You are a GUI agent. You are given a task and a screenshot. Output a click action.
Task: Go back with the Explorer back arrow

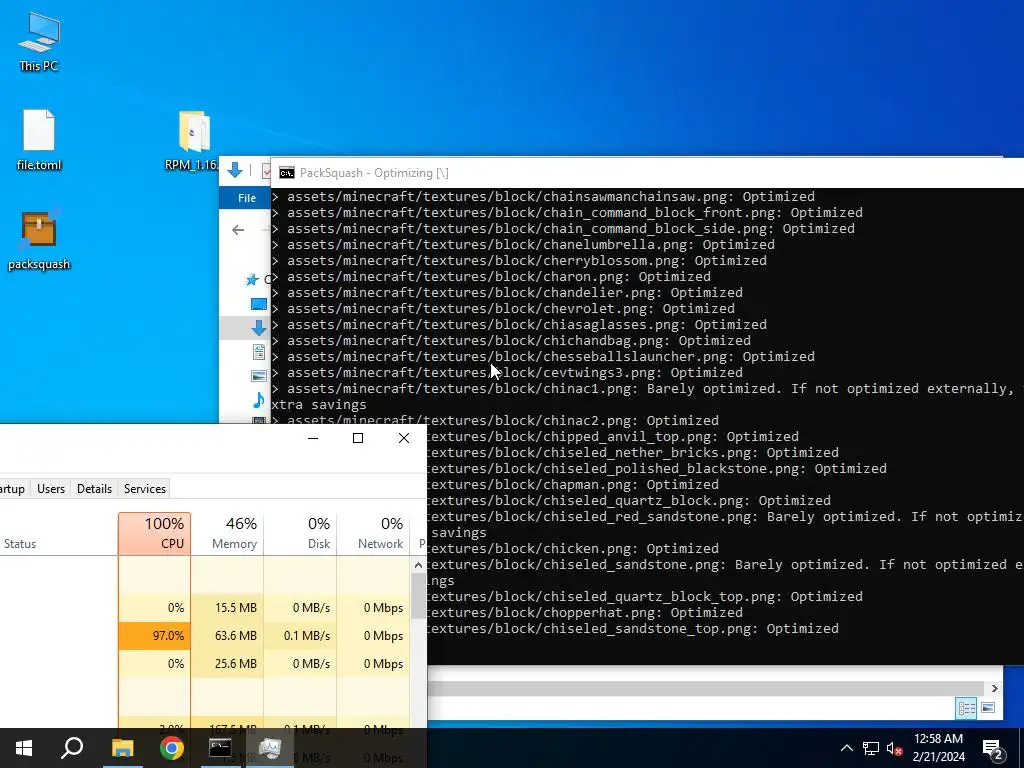(238, 230)
